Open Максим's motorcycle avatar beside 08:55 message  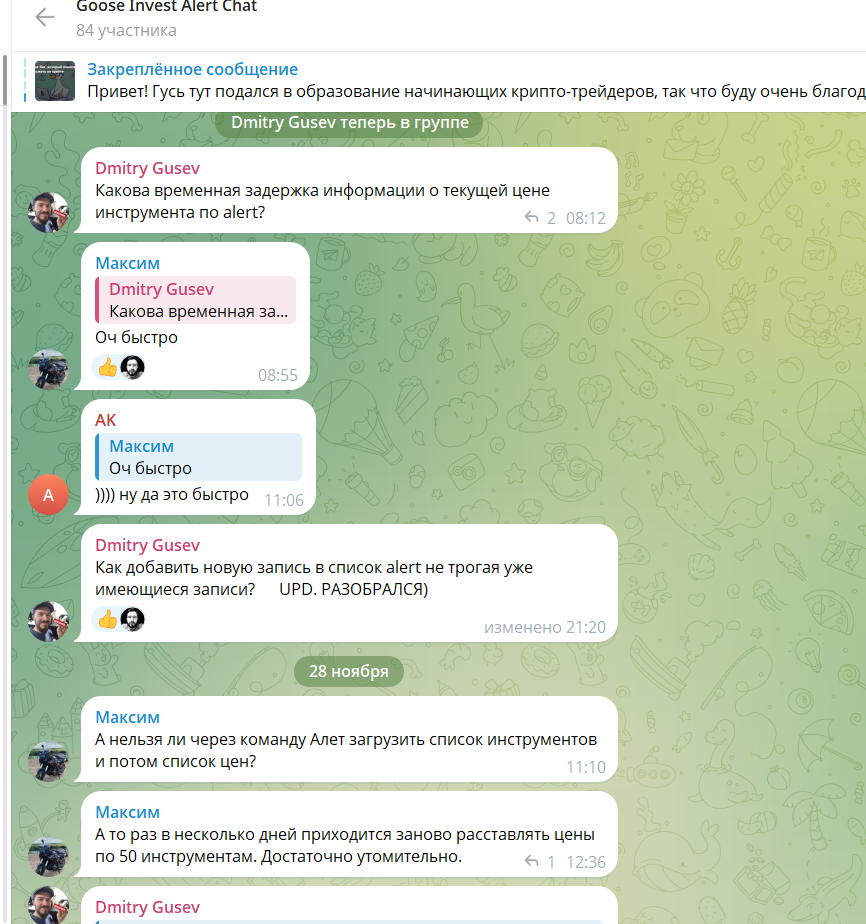[48, 369]
